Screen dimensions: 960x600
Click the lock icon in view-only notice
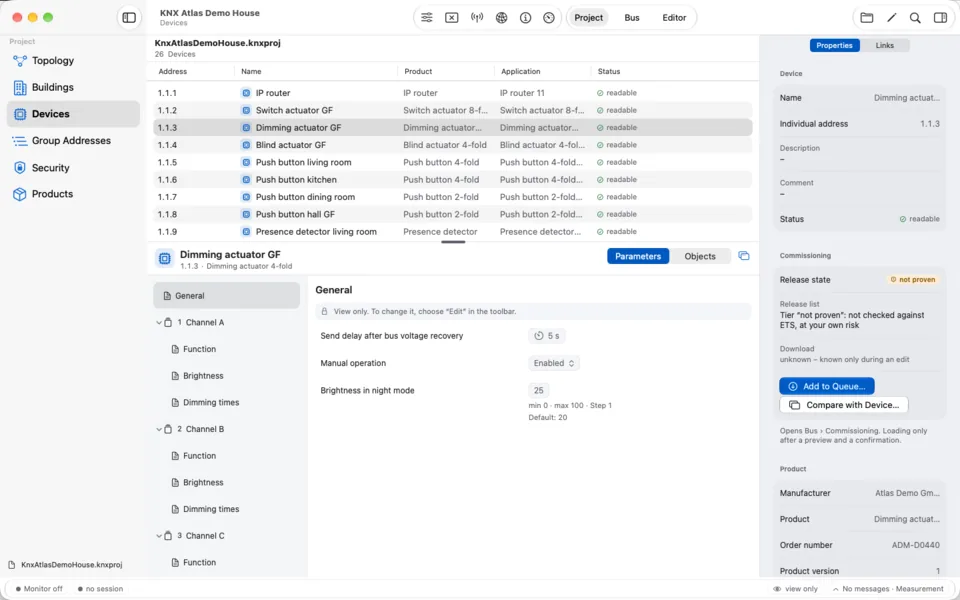(324, 312)
